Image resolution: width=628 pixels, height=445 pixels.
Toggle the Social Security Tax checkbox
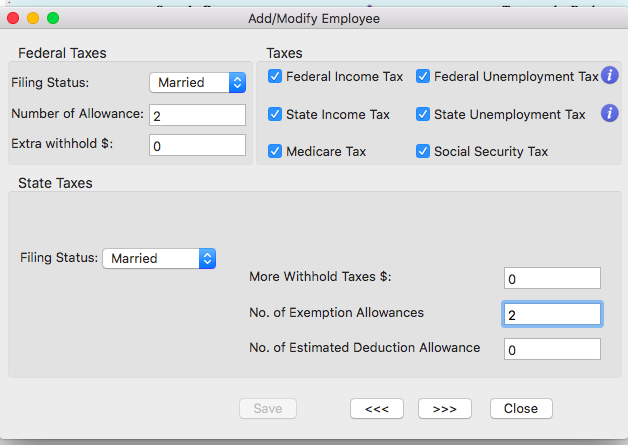pos(423,151)
